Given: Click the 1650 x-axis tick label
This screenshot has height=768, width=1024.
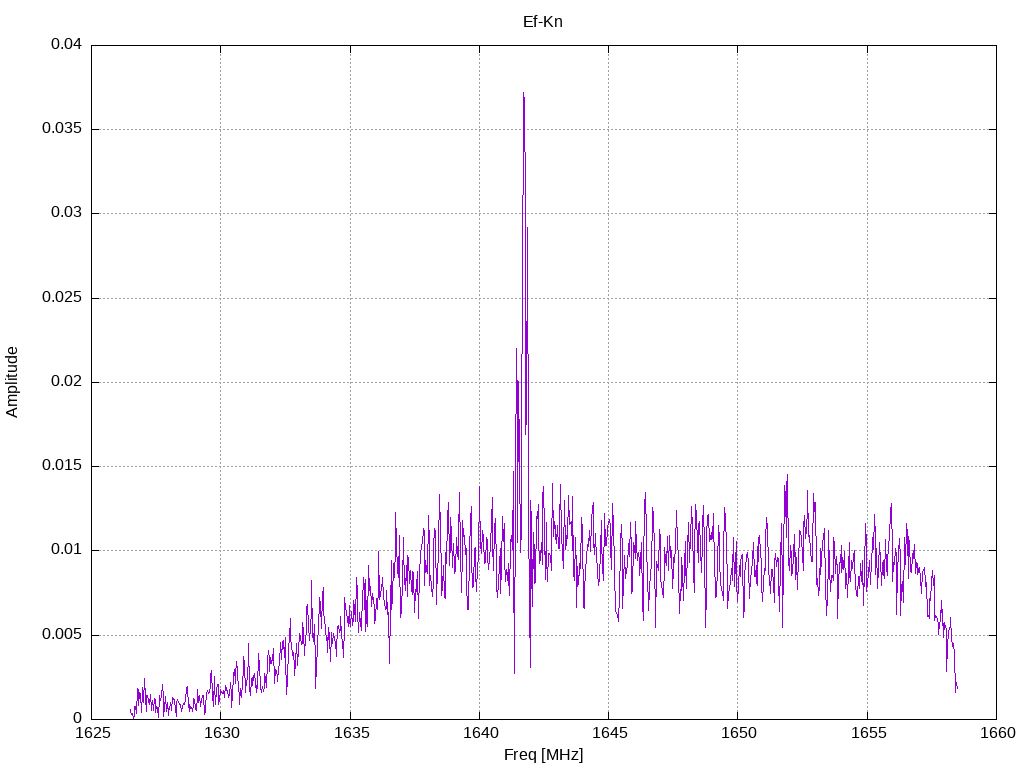Looking at the screenshot, I should tap(737, 734).
